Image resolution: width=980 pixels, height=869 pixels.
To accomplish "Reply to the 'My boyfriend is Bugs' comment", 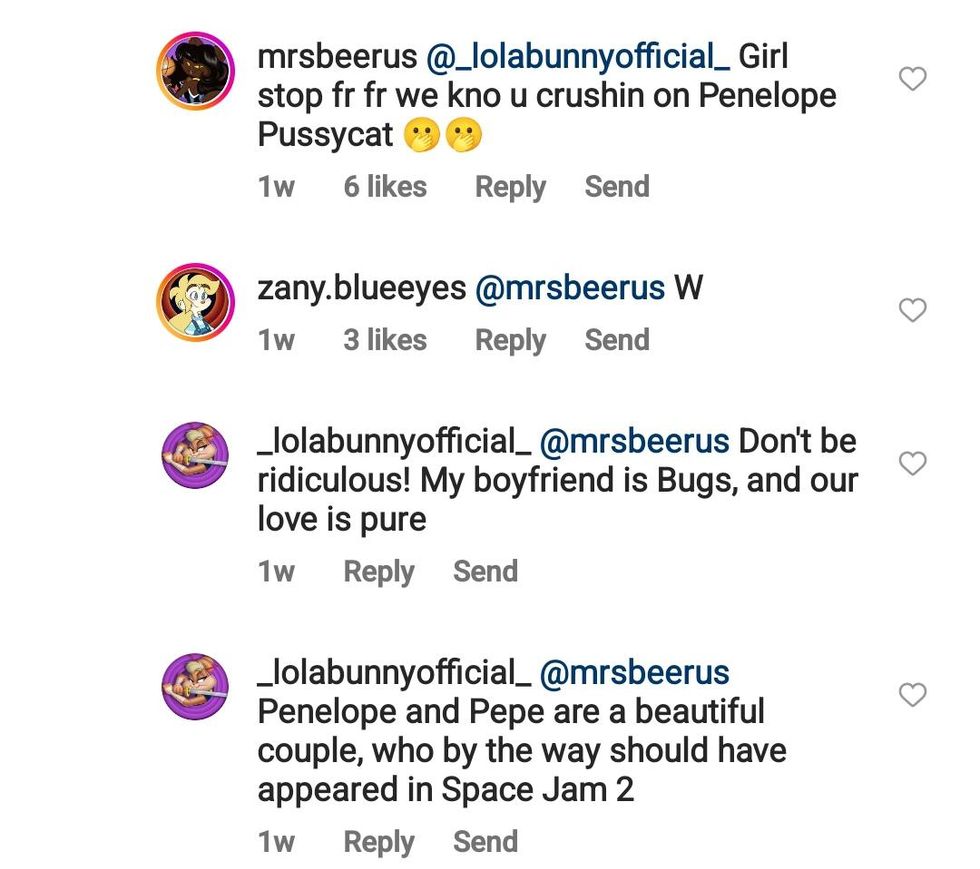I will [x=378, y=571].
